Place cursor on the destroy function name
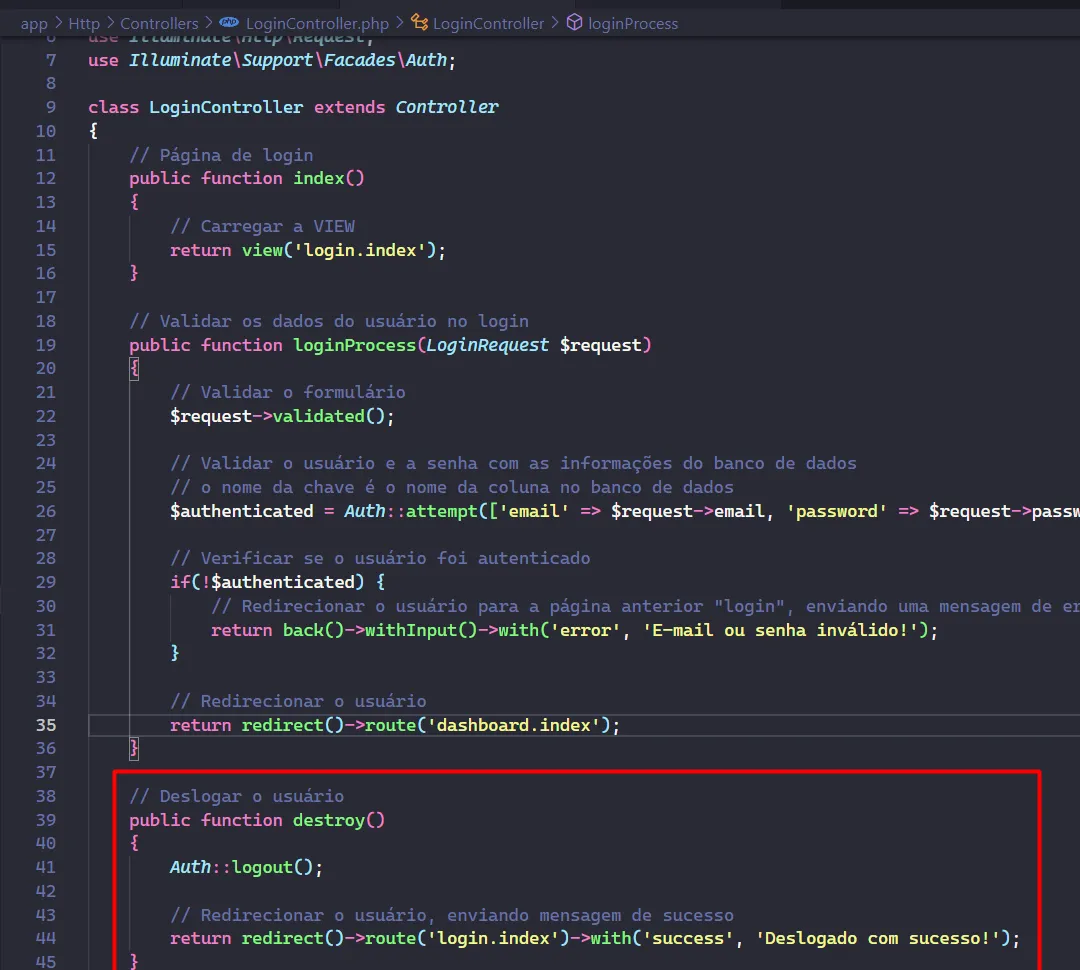Image resolution: width=1080 pixels, height=970 pixels. tap(328, 820)
